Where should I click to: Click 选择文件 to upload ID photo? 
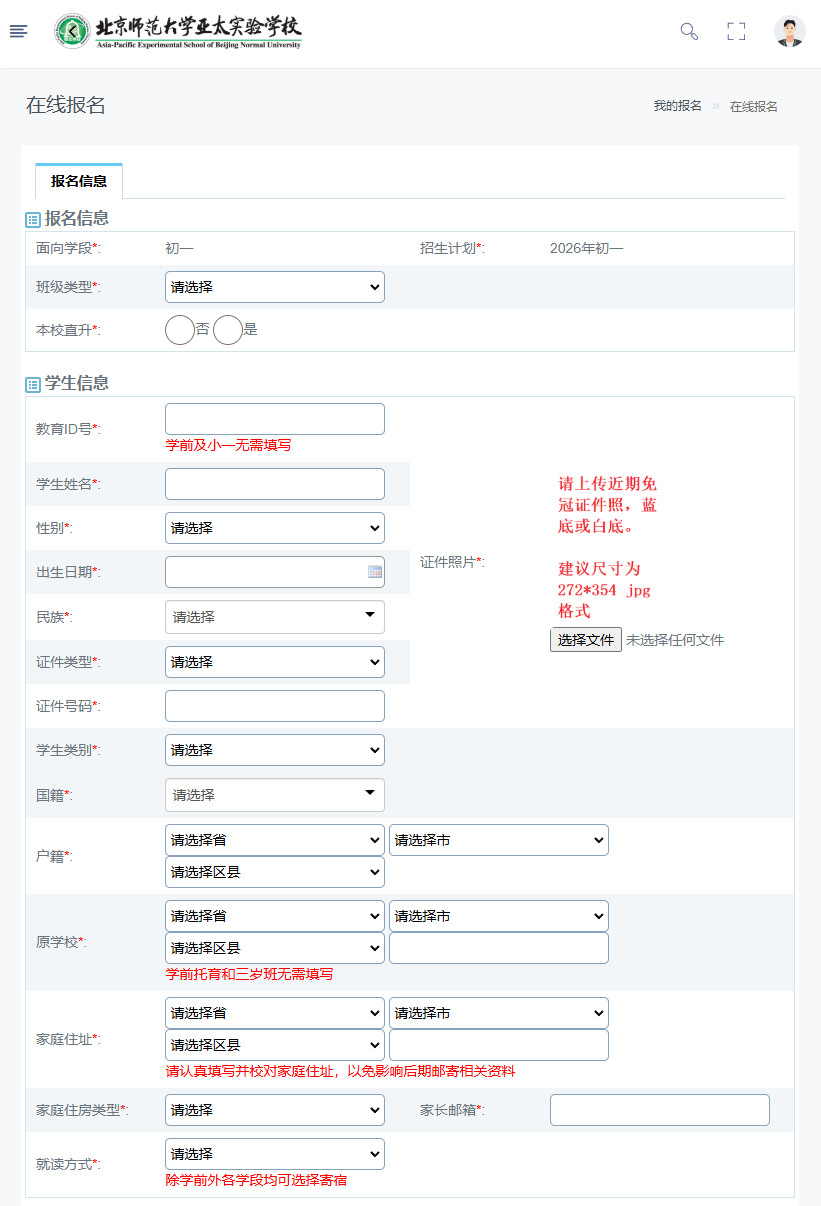point(585,640)
